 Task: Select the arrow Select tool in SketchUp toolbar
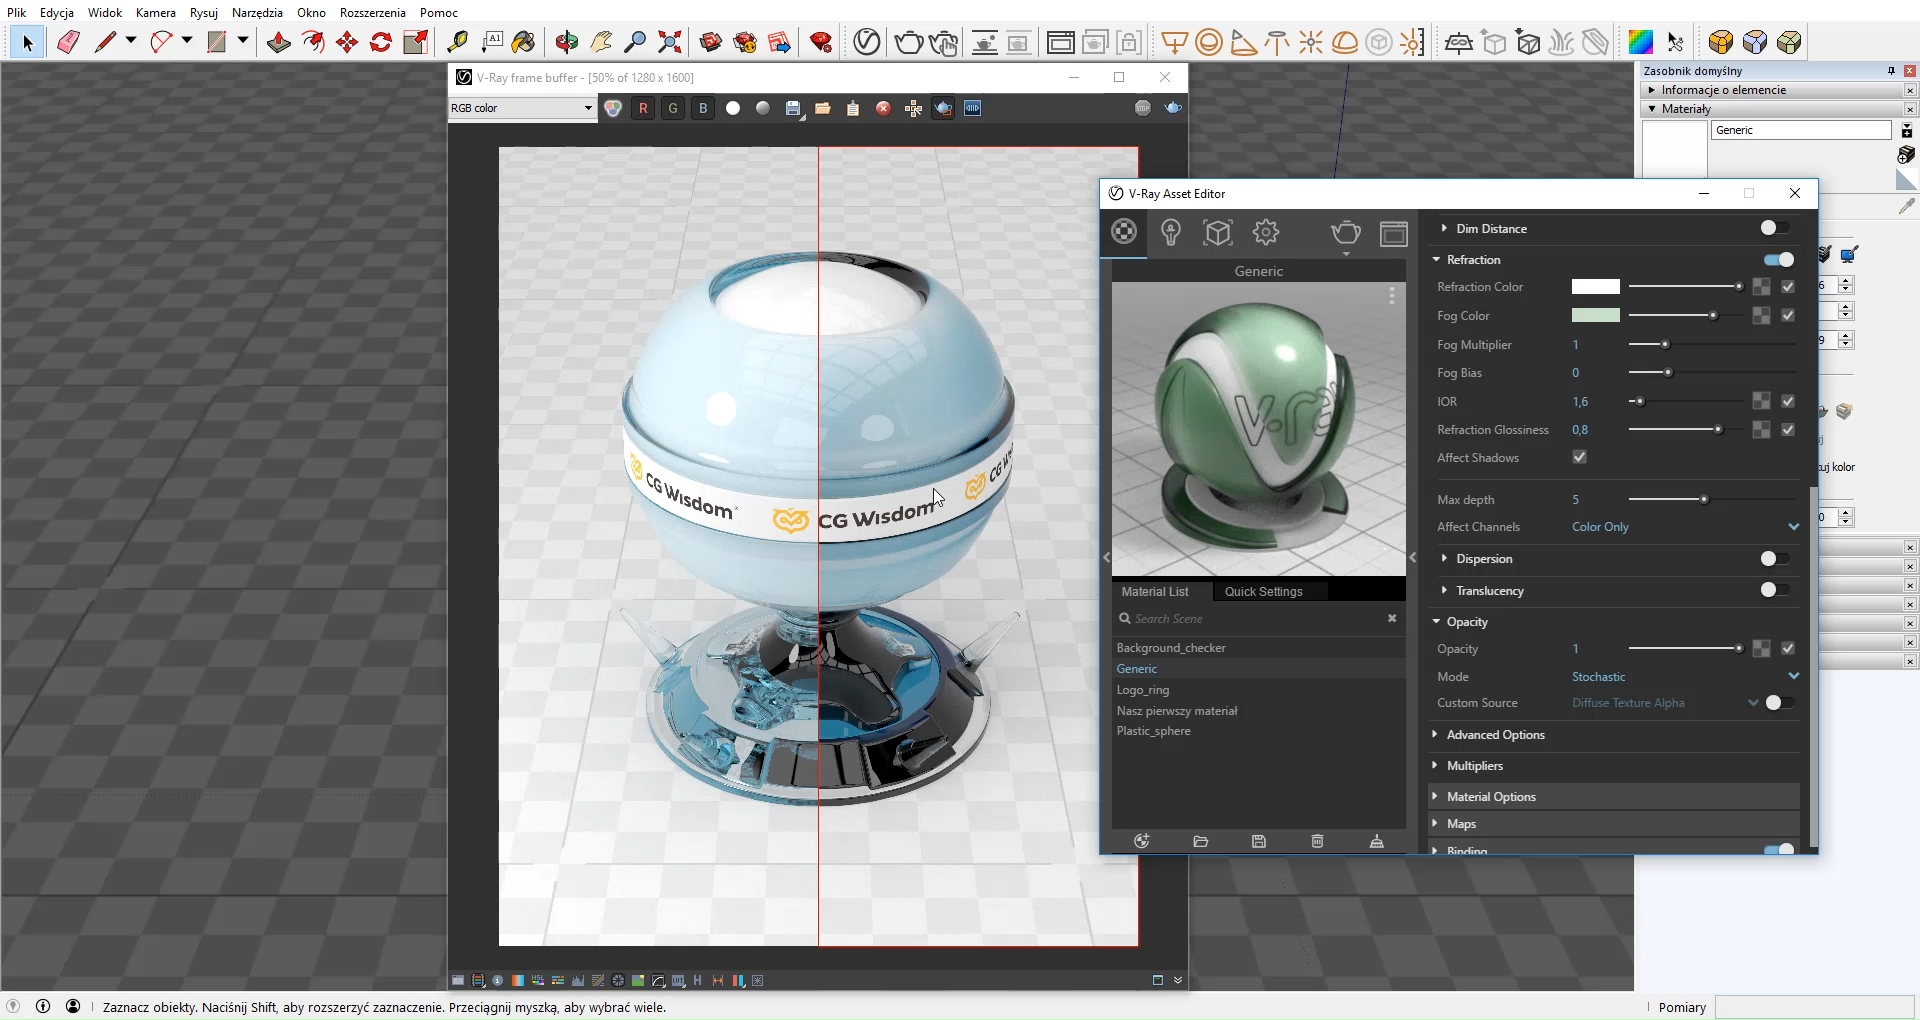[x=27, y=42]
